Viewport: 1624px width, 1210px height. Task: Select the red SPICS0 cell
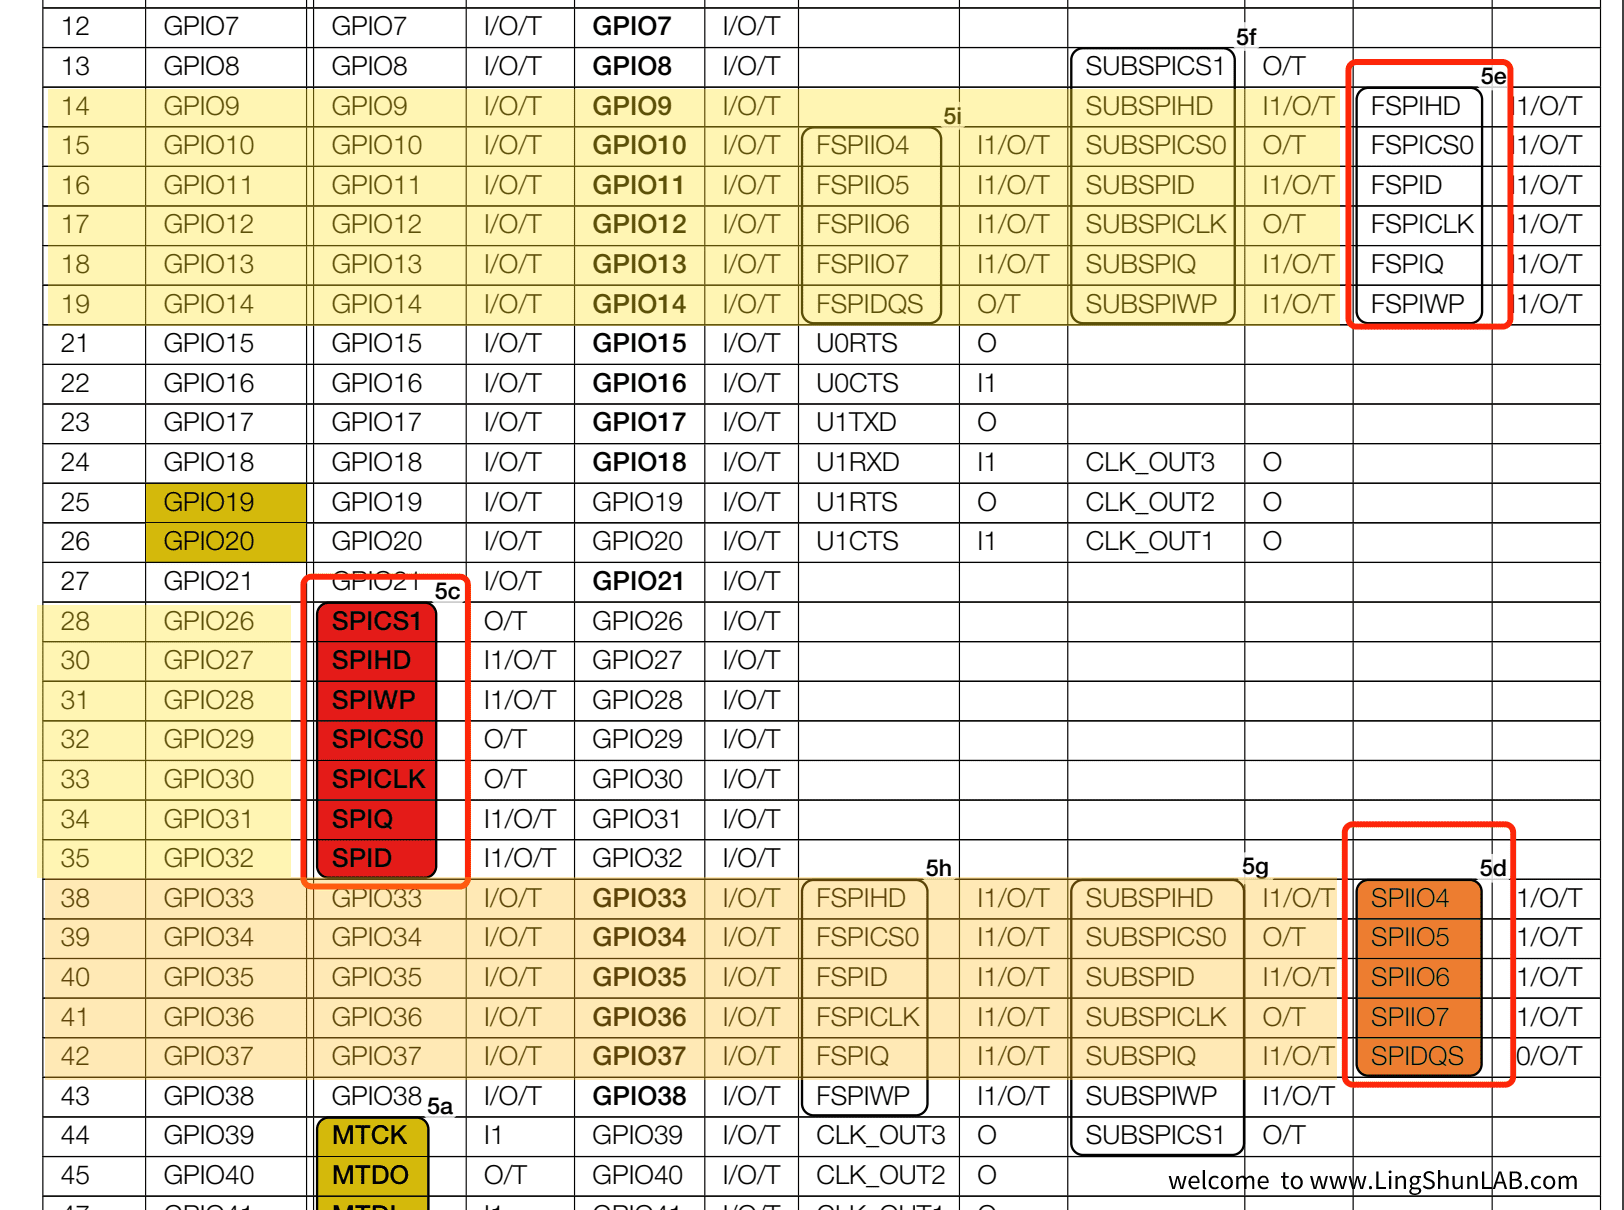click(376, 739)
